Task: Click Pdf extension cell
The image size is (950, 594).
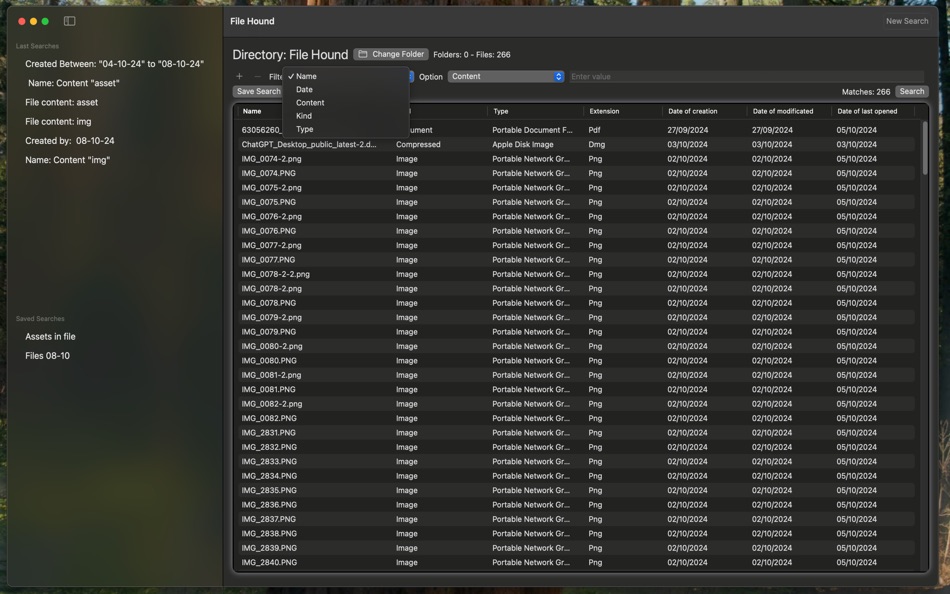Action: 594,130
